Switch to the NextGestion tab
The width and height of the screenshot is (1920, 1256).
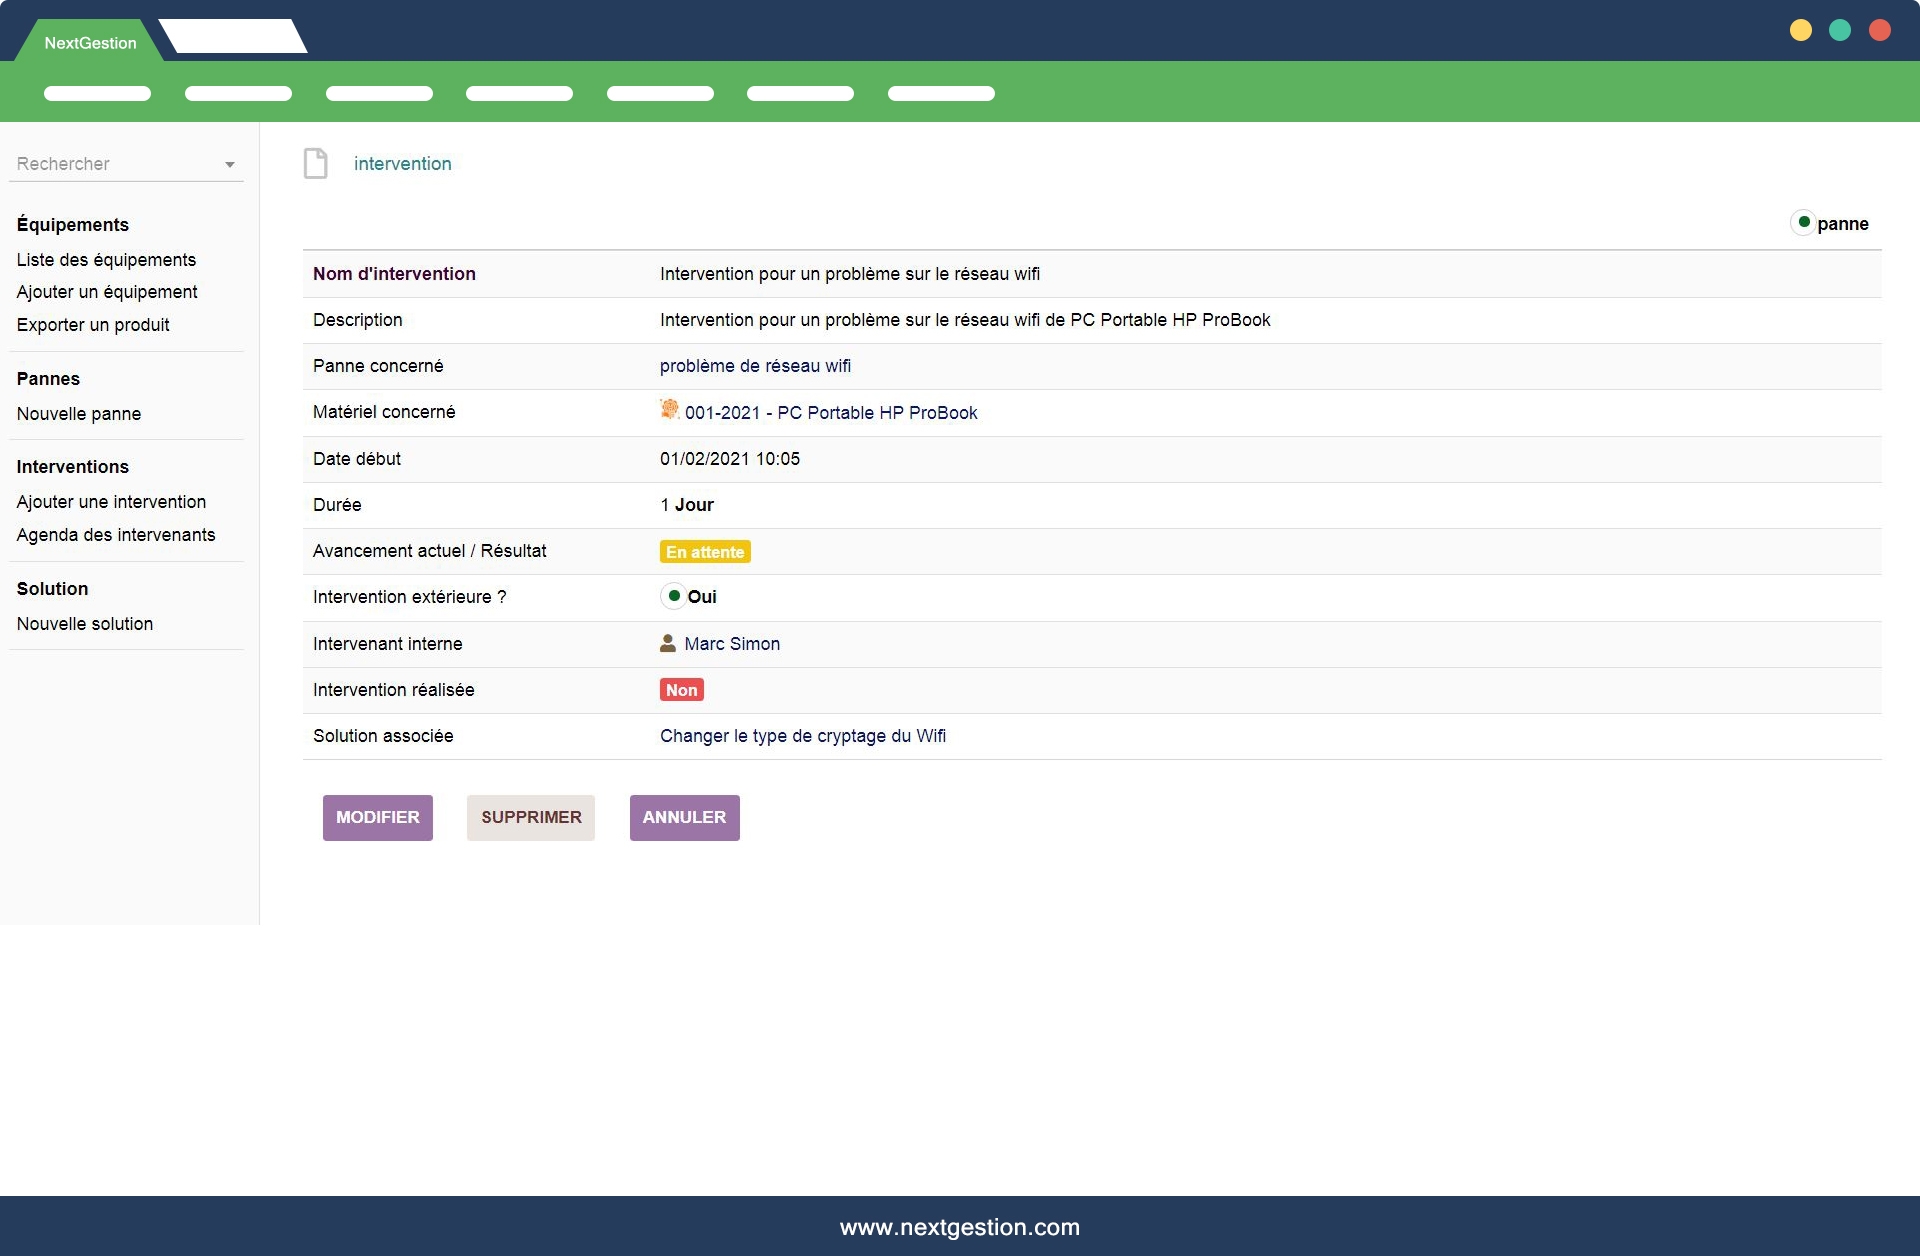pos(90,43)
